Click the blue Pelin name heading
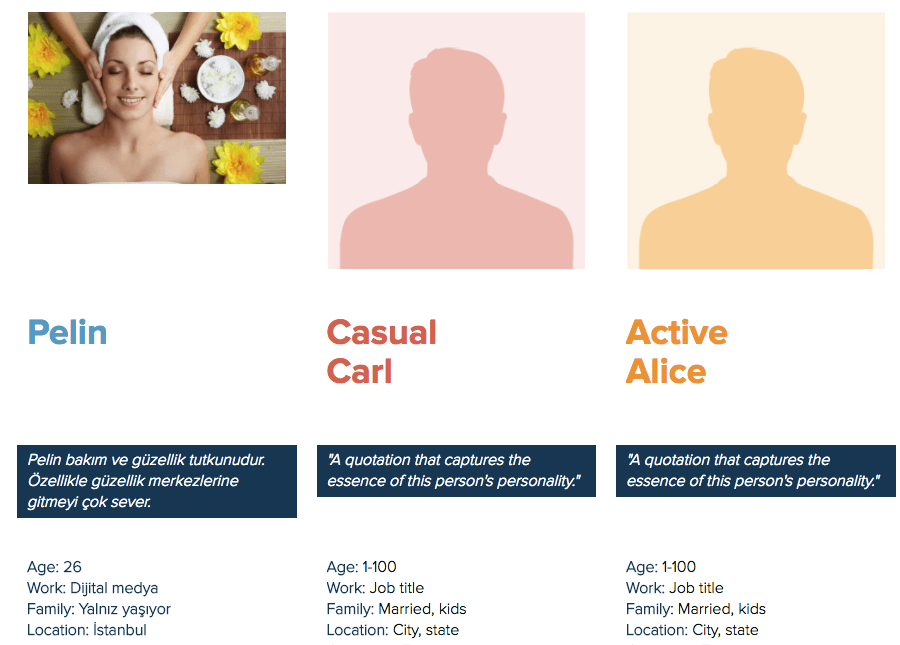Viewport: 900px width, 645px height. tap(68, 333)
